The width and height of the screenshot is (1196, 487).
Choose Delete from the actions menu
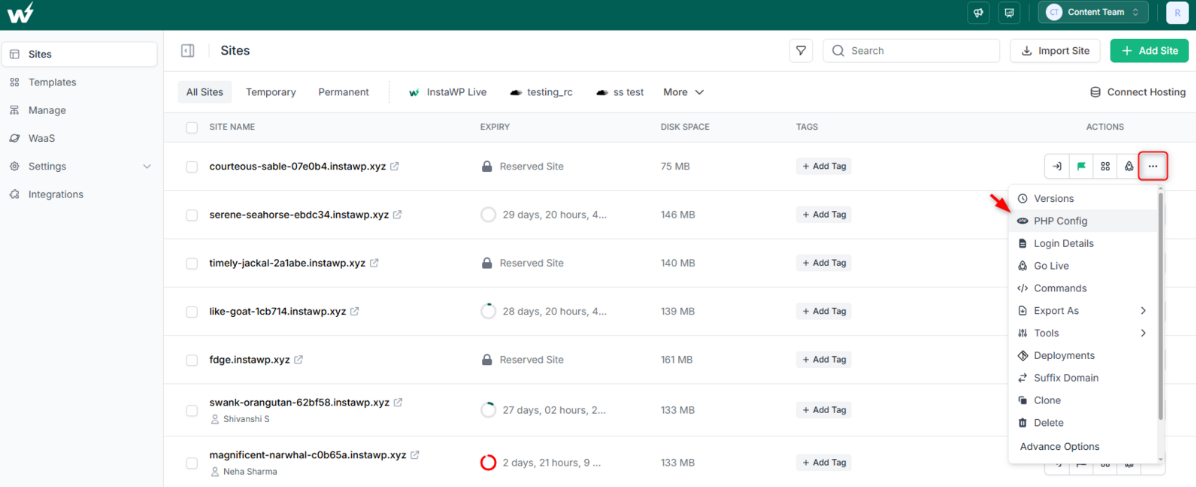(1082, 423)
